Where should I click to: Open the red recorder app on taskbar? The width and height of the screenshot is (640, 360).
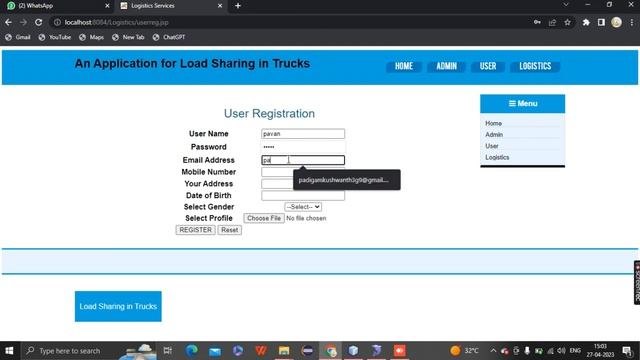[x=400, y=351]
